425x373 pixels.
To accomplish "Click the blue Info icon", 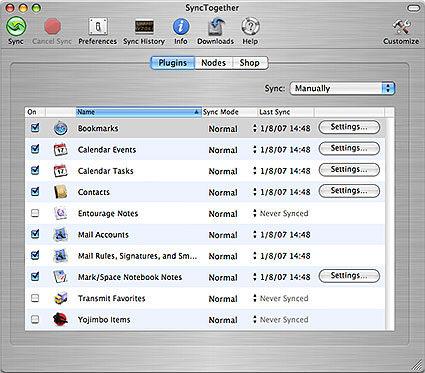I will pos(181,26).
